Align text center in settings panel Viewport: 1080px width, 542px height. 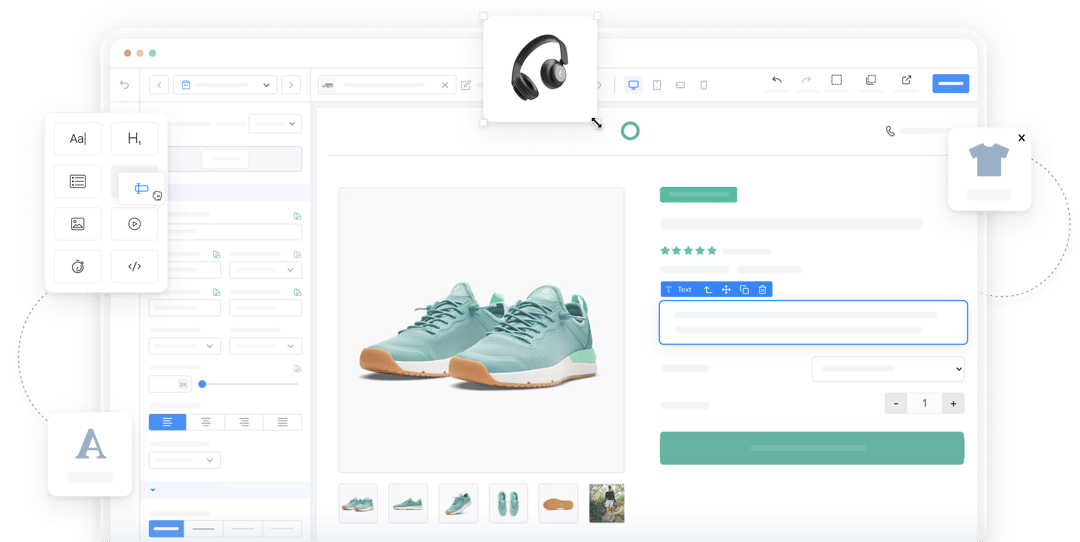pos(205,421)
